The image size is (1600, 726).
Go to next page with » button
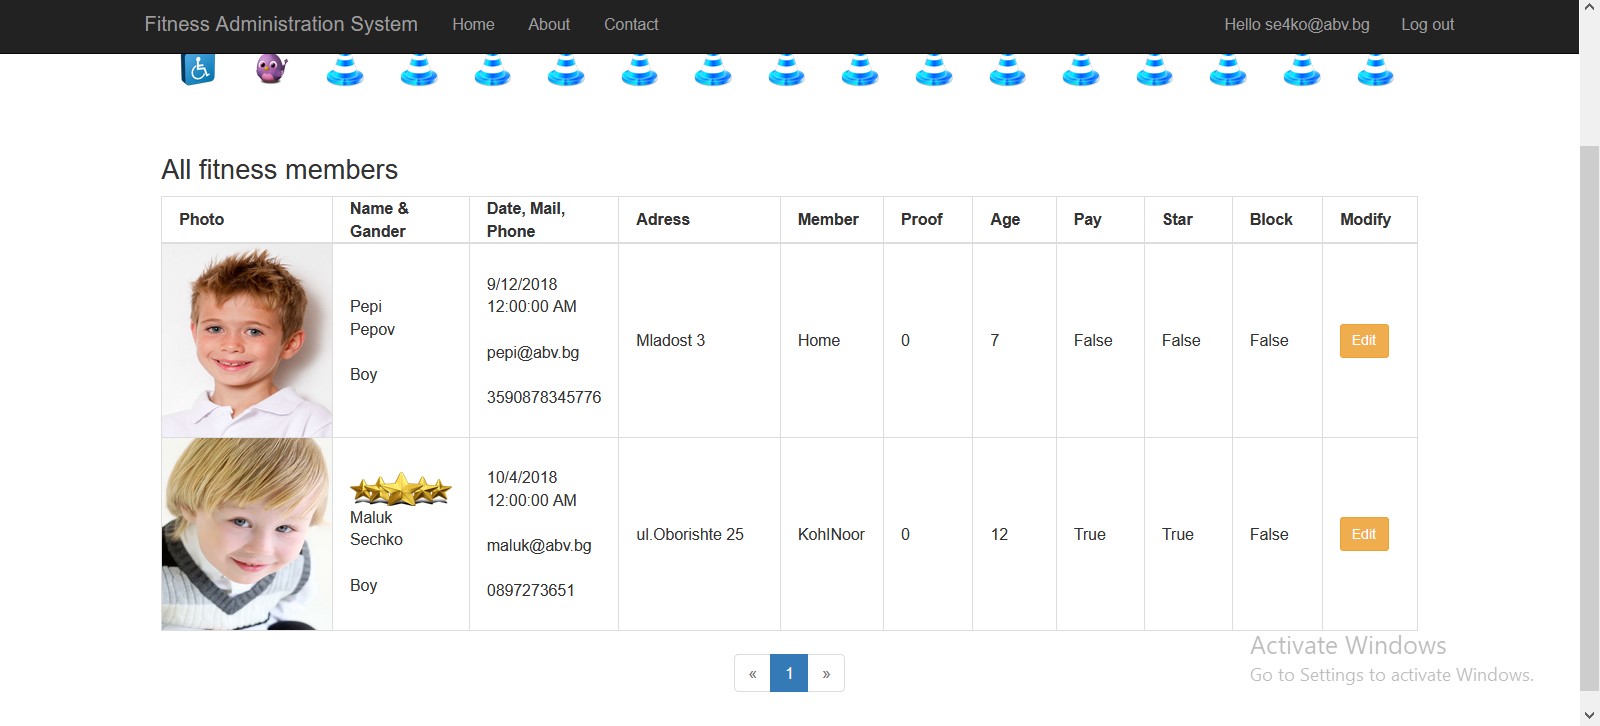826,673
